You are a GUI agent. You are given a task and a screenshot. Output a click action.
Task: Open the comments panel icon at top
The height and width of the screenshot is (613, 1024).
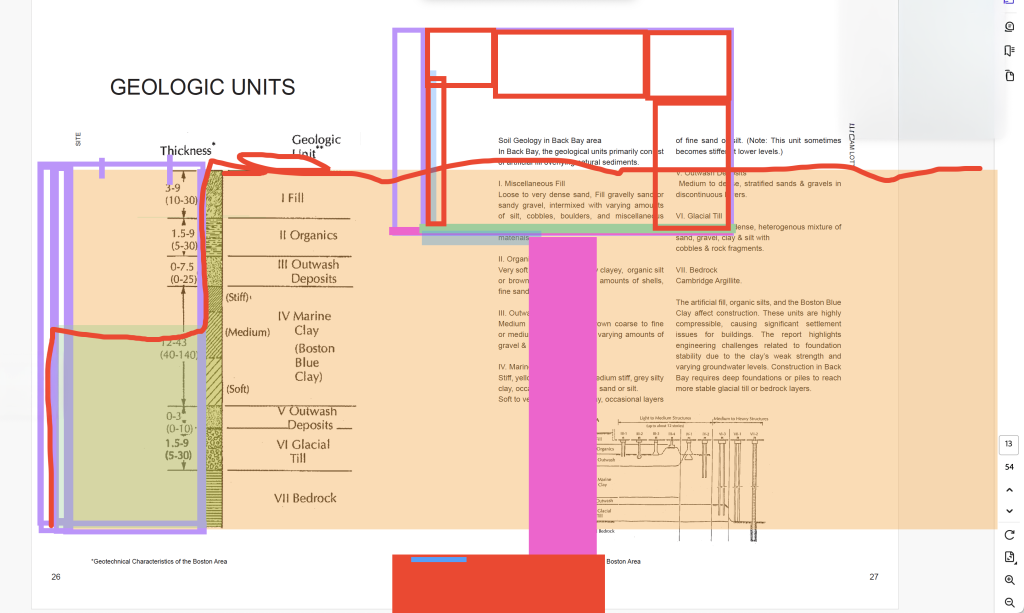pos(1009,4)
